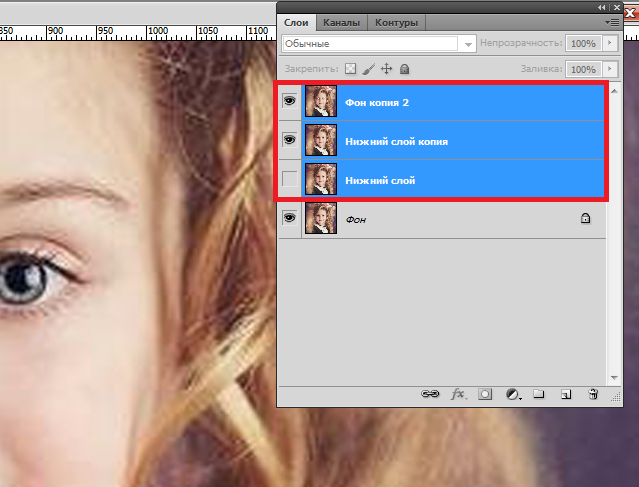This screenshot has height=487, width=639.
Task: Click the Нижний слой копия layer thumbnail
Action: click(x=321, y=140)
